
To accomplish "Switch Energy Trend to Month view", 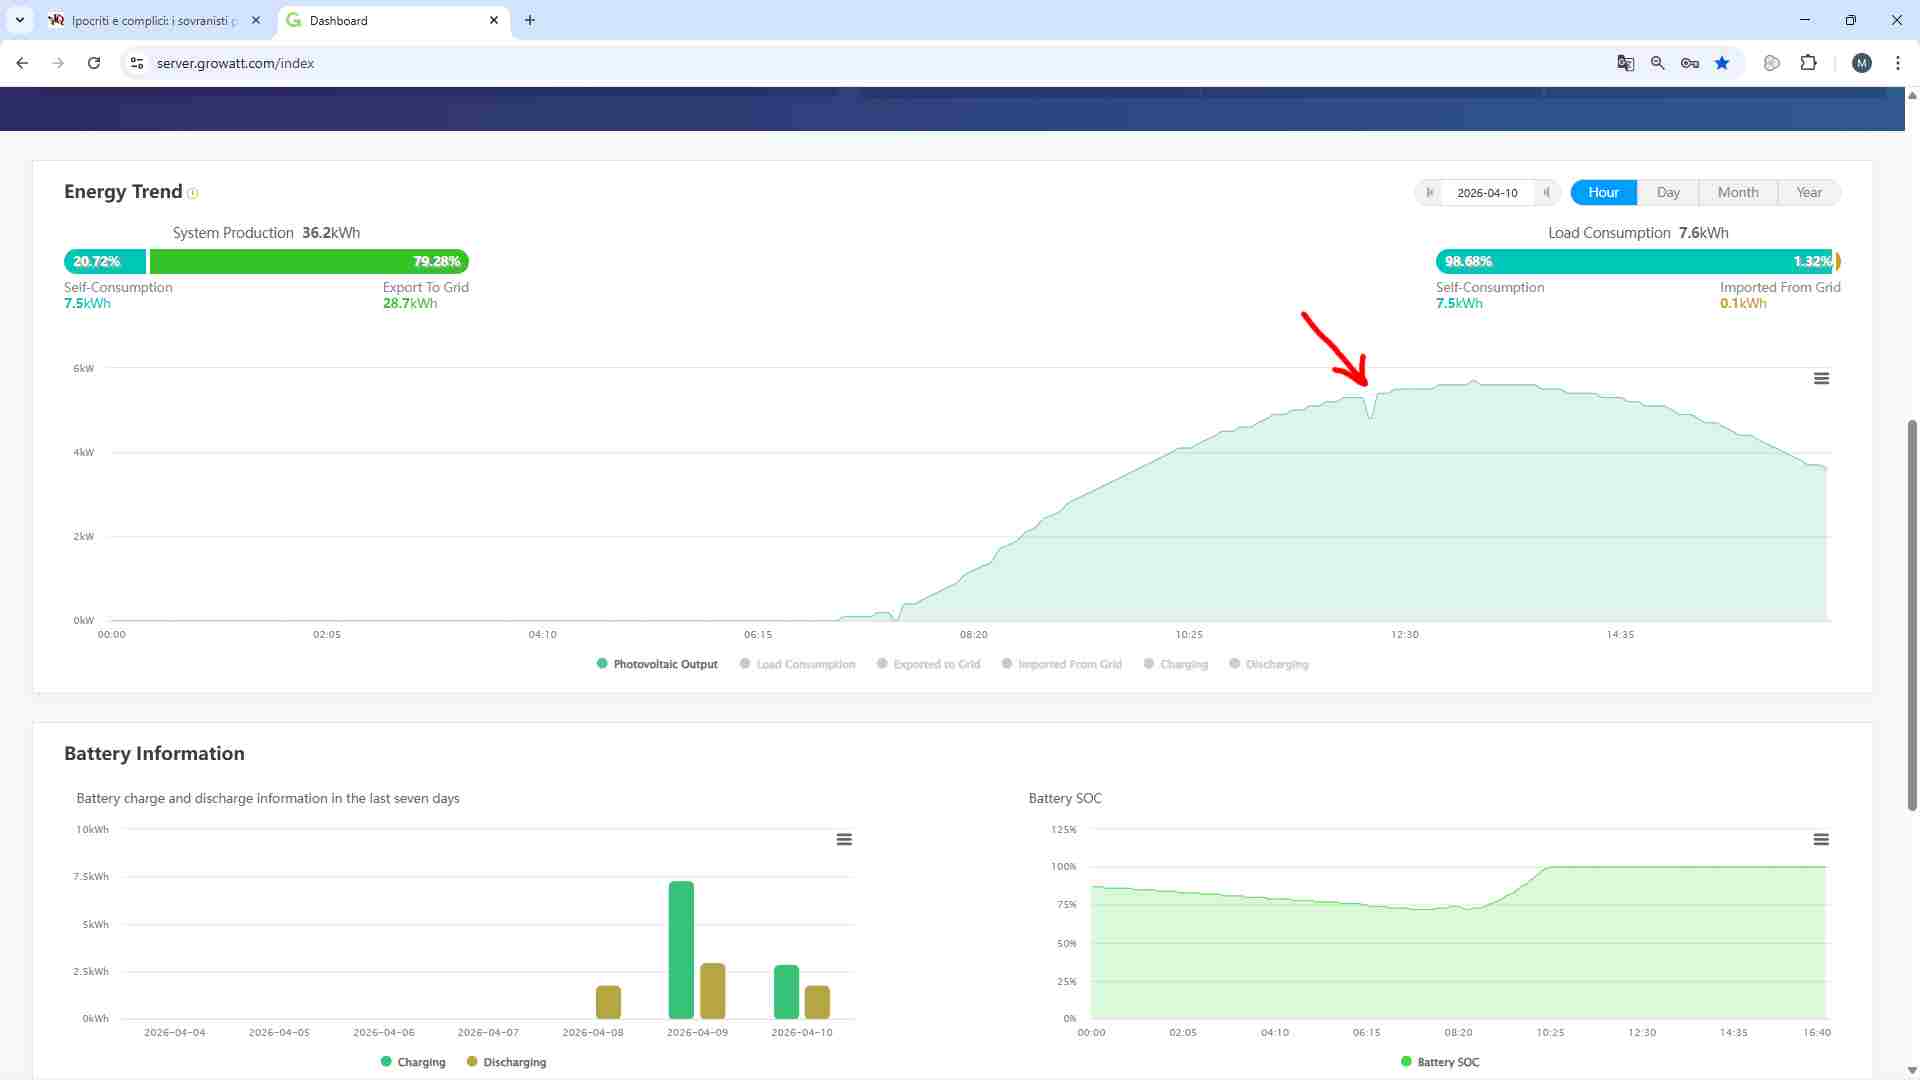I will coord(1737,192).
